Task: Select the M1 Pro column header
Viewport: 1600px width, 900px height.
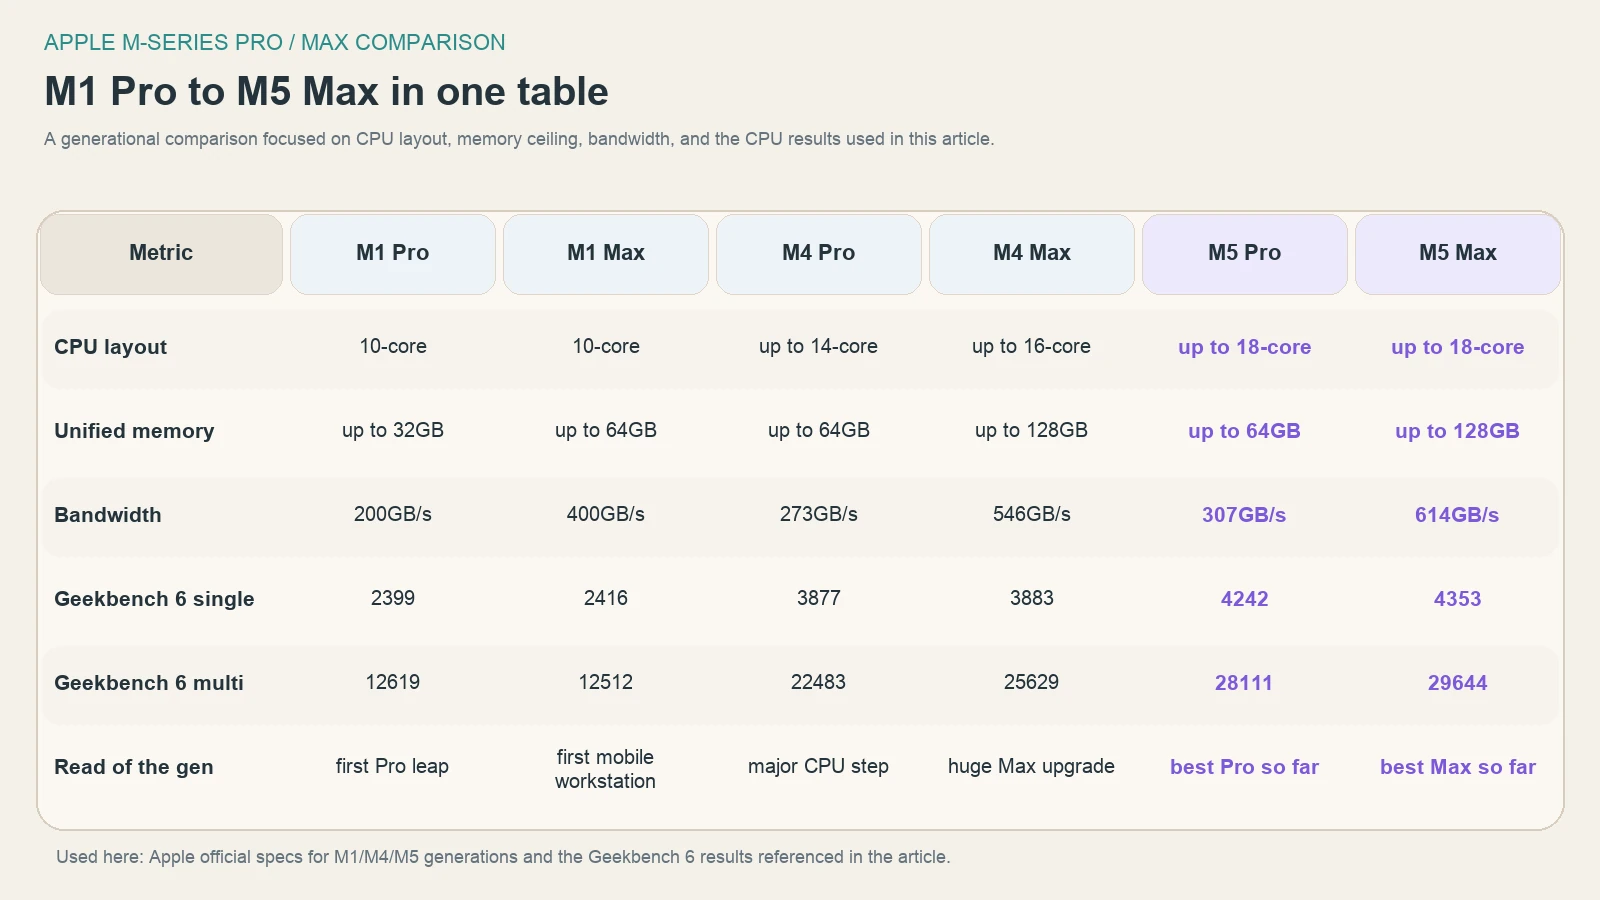Action: coord(393,253)
